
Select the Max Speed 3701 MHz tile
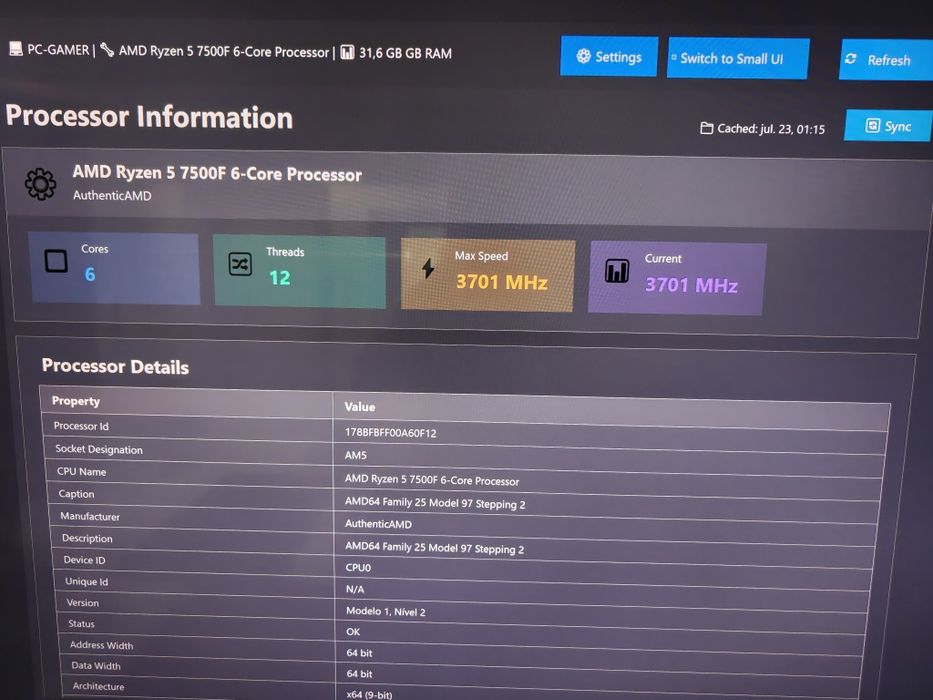point(487,275)
